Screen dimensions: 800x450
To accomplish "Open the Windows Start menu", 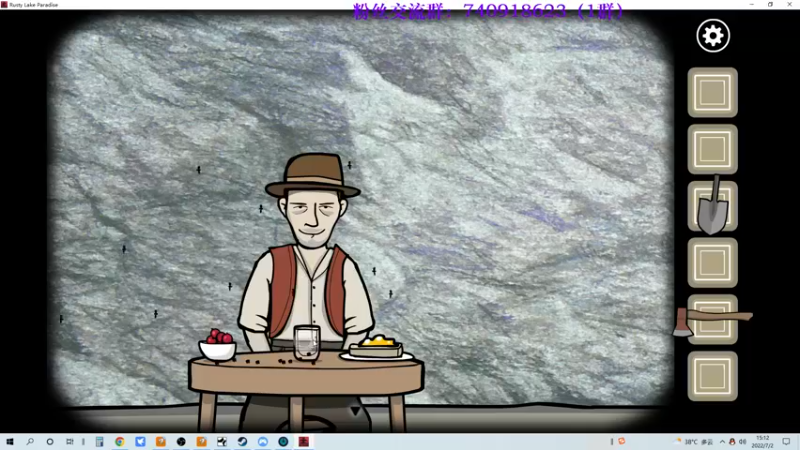I will point(10,442).
